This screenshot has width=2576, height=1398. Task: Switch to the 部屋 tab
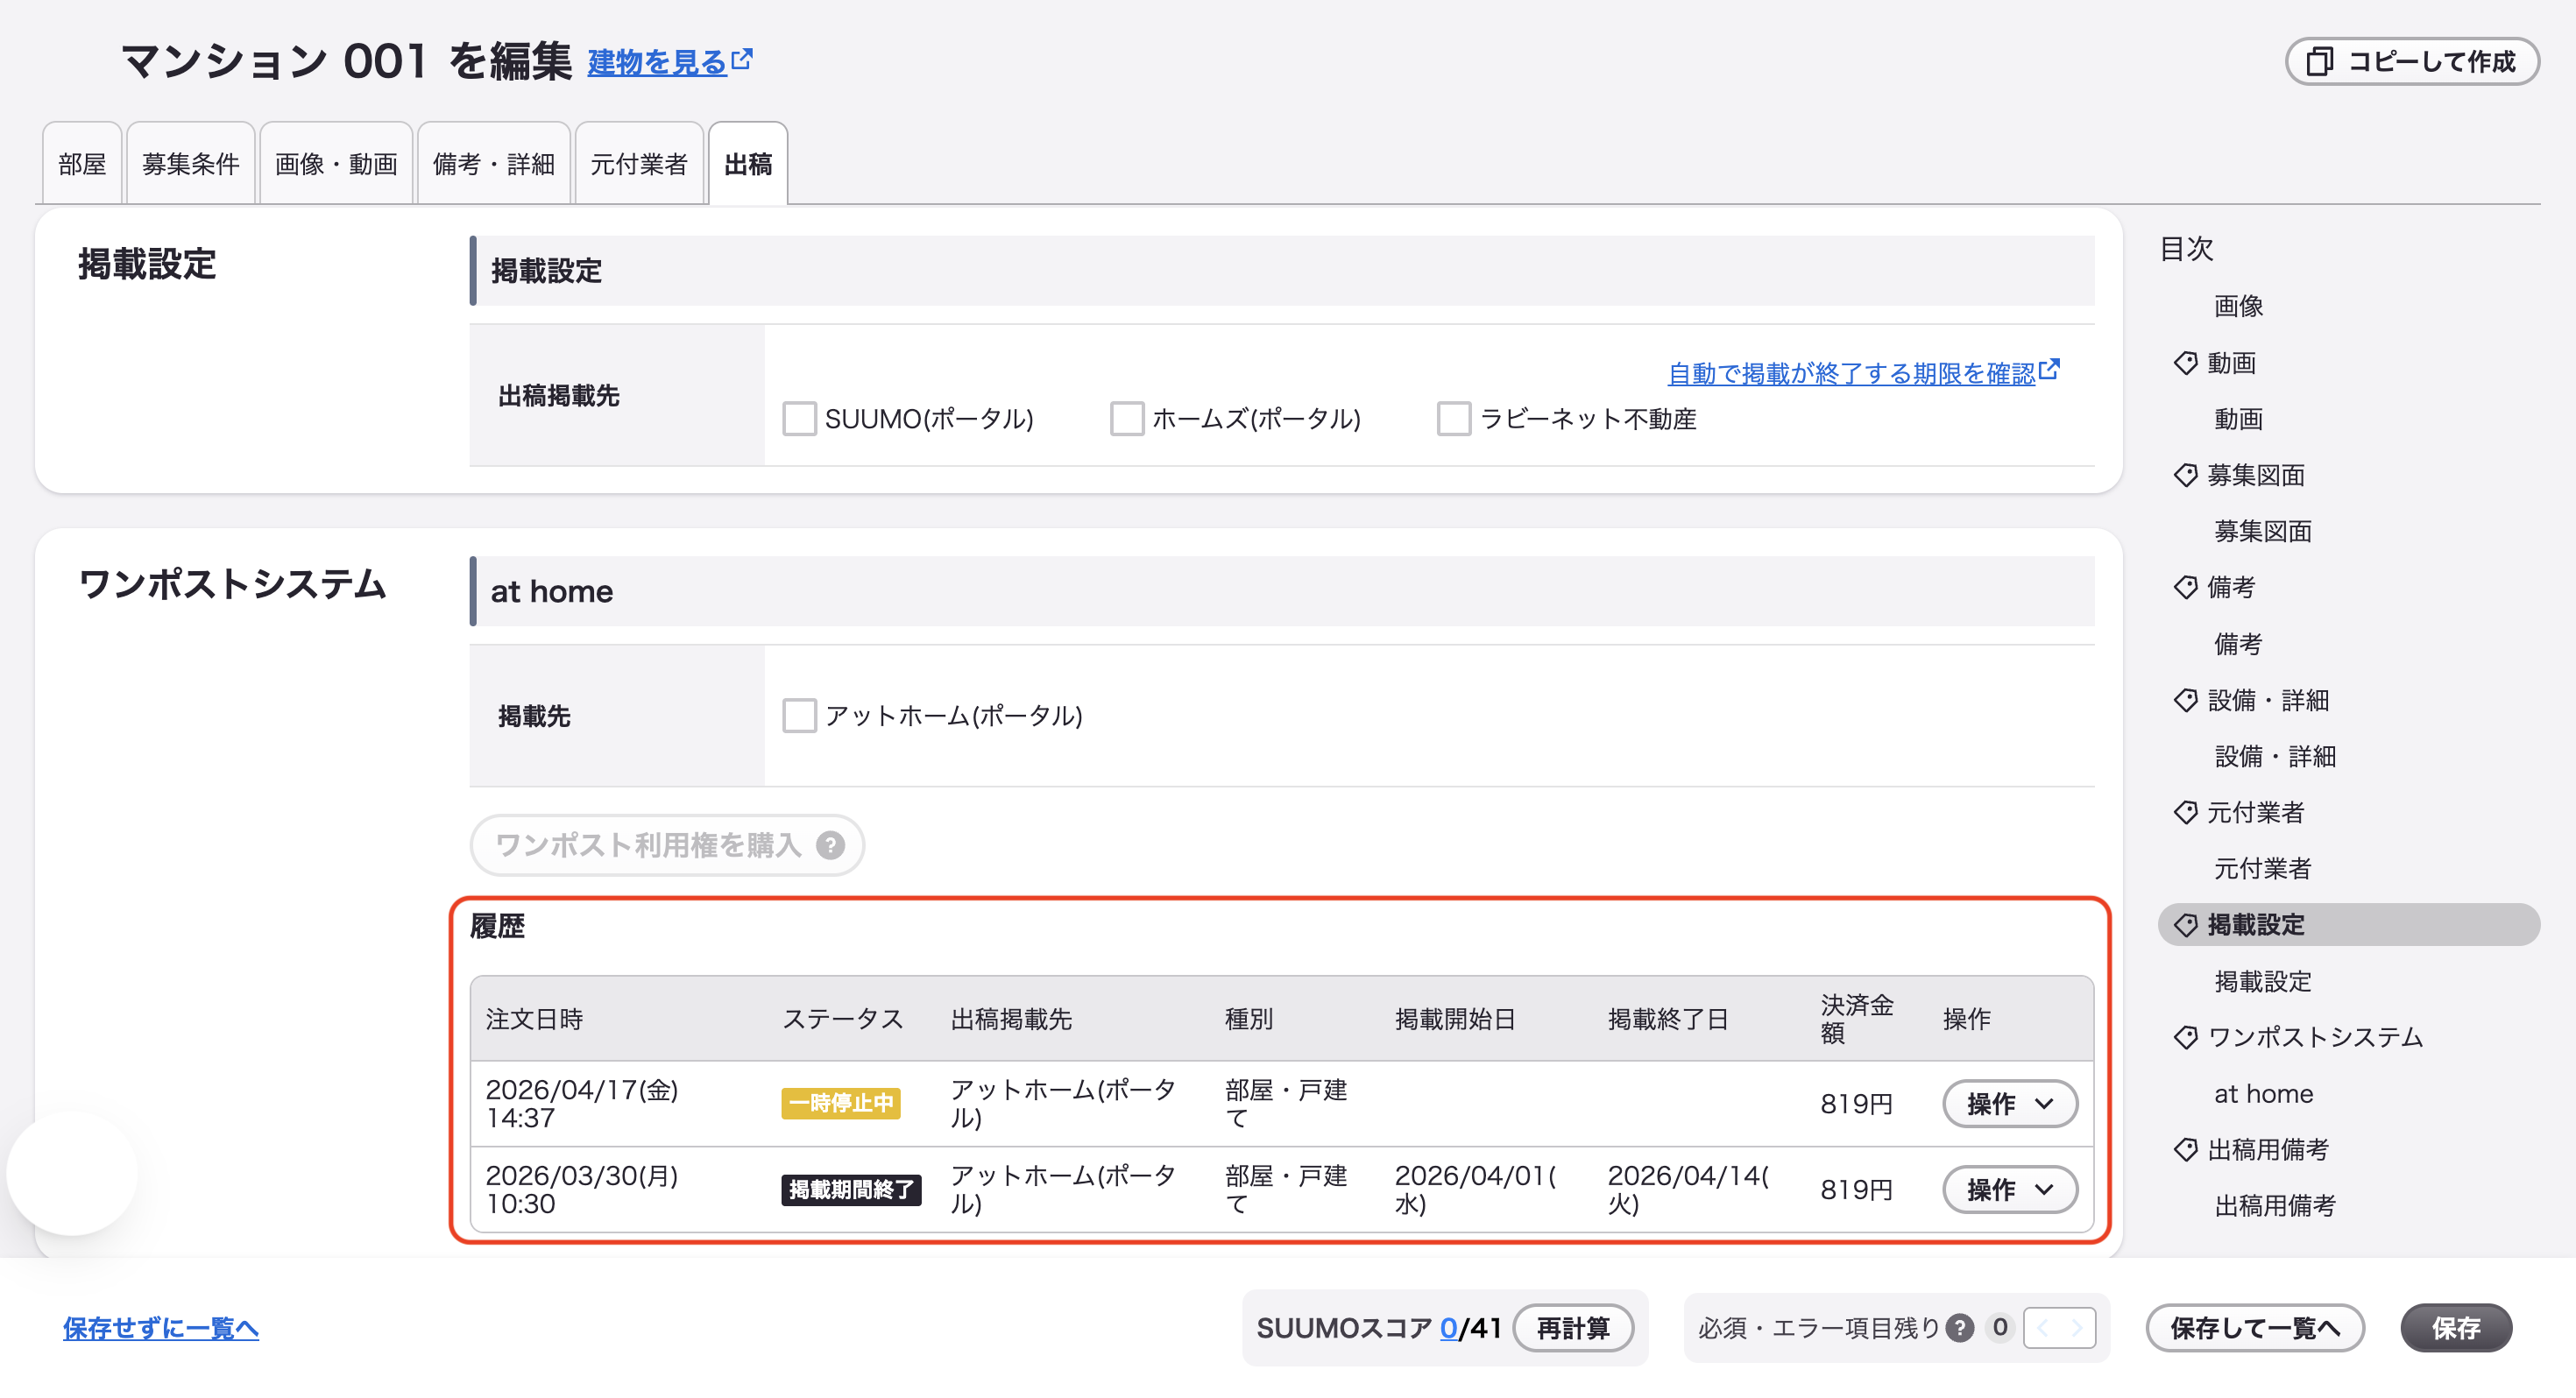(82, 164)
